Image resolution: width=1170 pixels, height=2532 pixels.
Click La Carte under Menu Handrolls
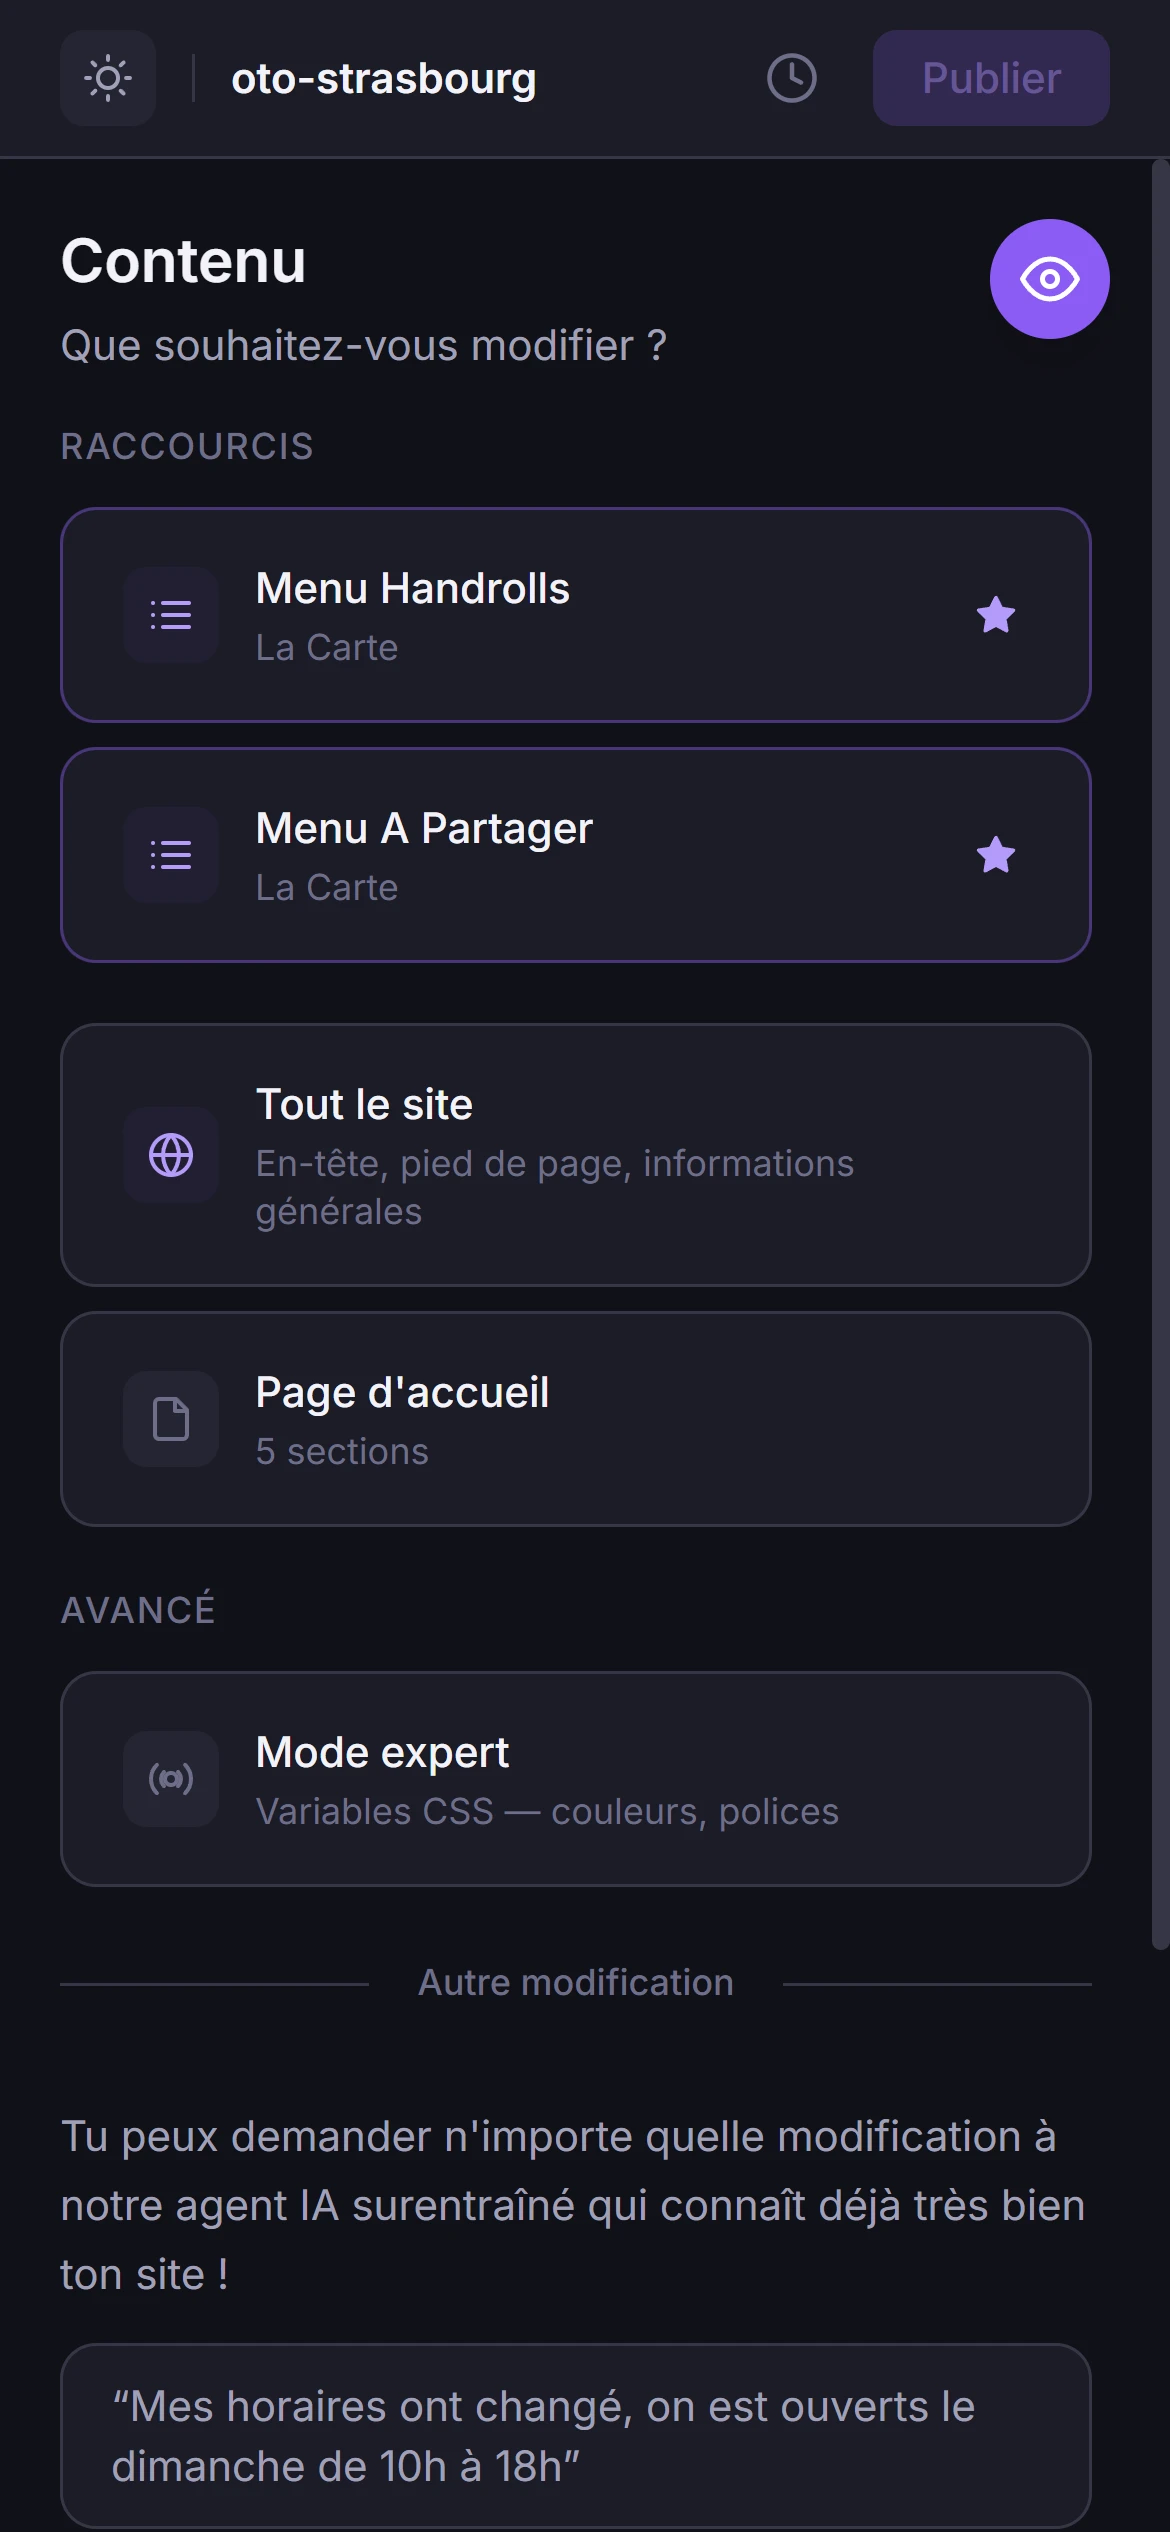pos(326,647)
